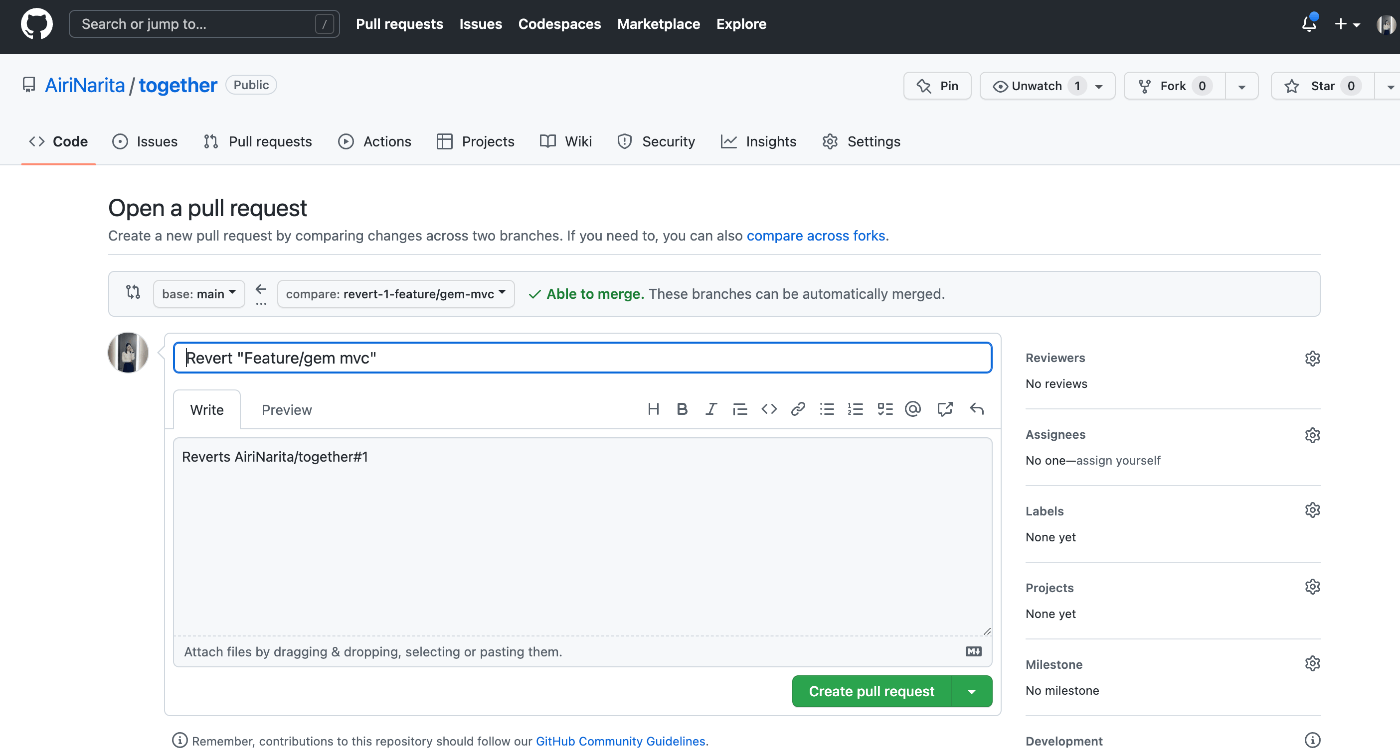This screenshot has width=1400, height=753.
Task: Click Issues in the top navigation
Action: (x=481, y=24)
